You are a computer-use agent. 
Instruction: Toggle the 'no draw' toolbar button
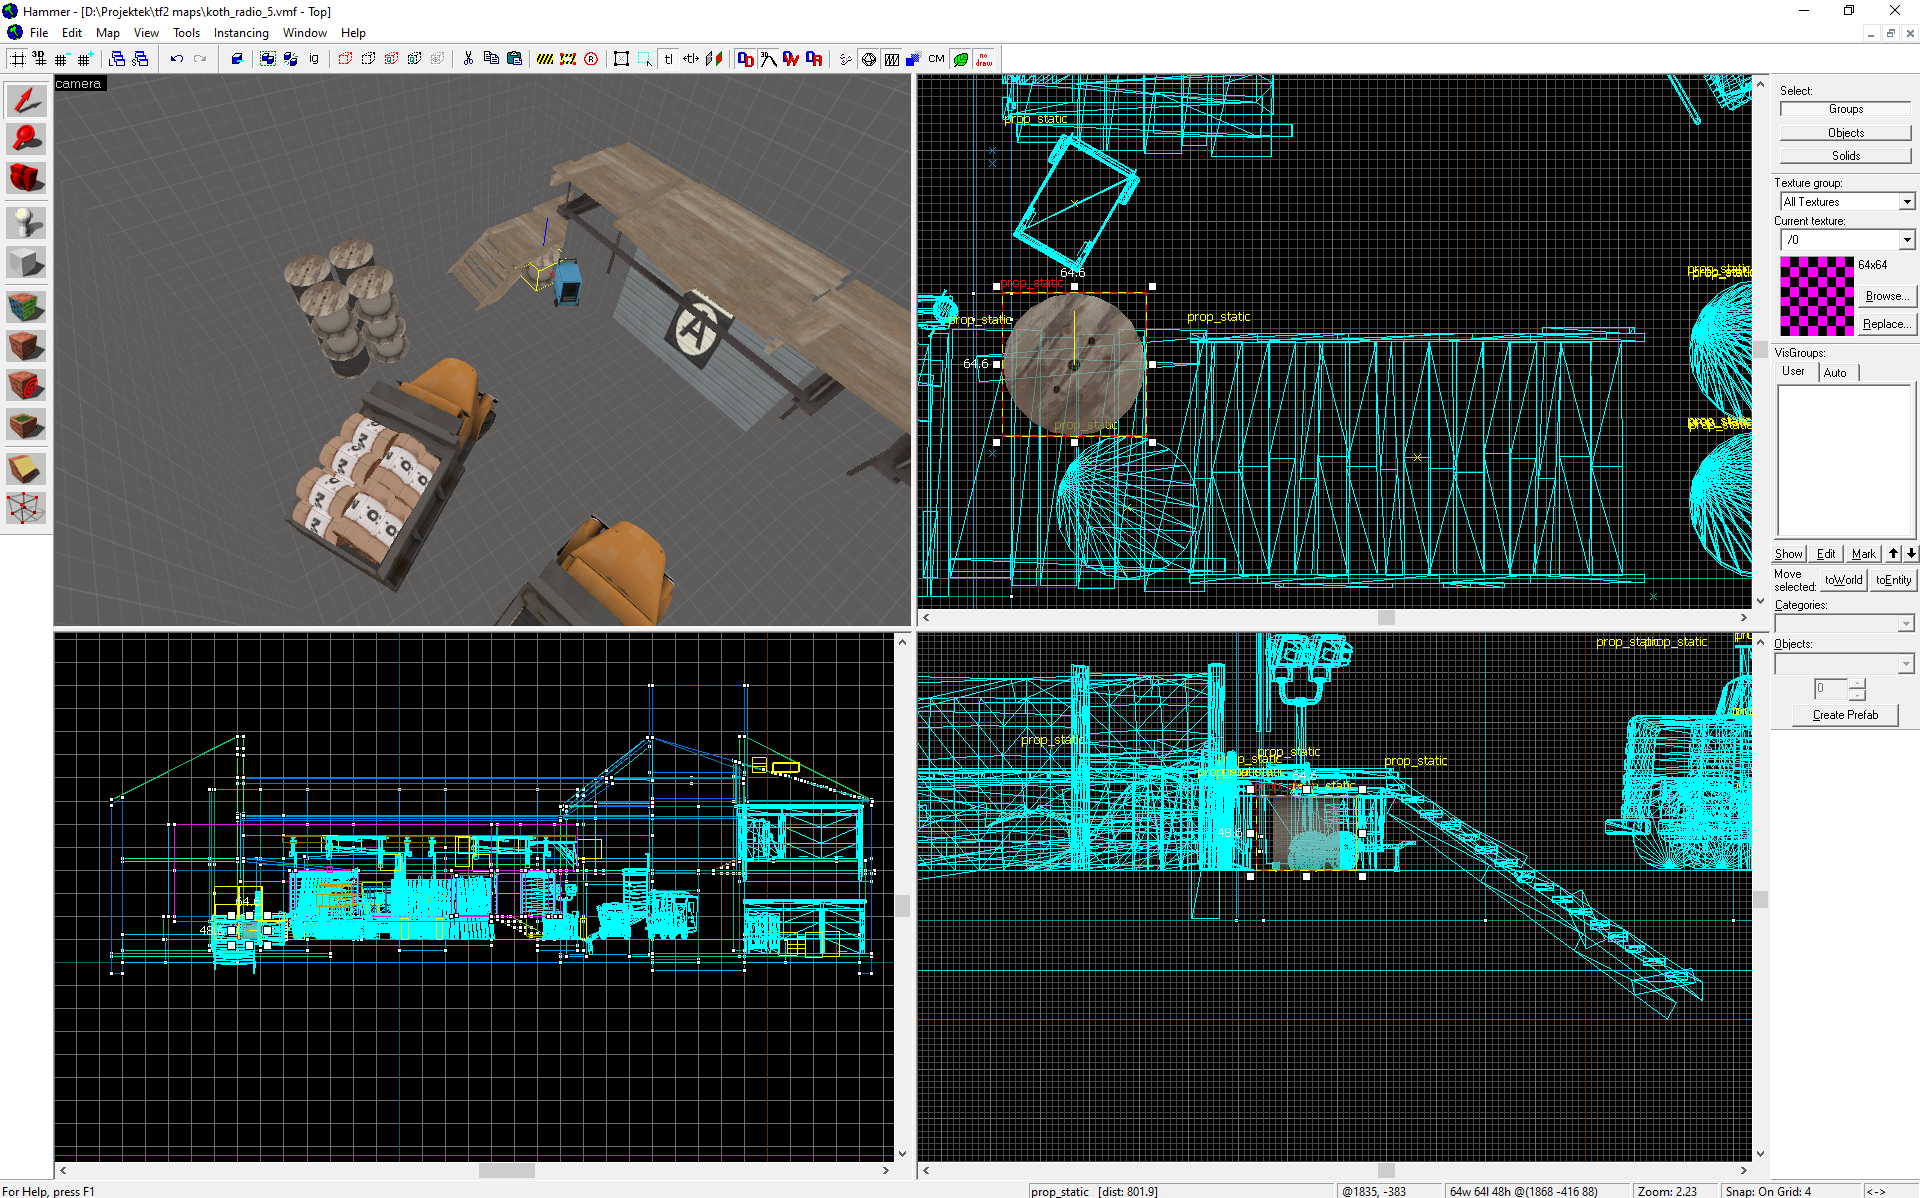pyautogui.click(x=984, y=59)
